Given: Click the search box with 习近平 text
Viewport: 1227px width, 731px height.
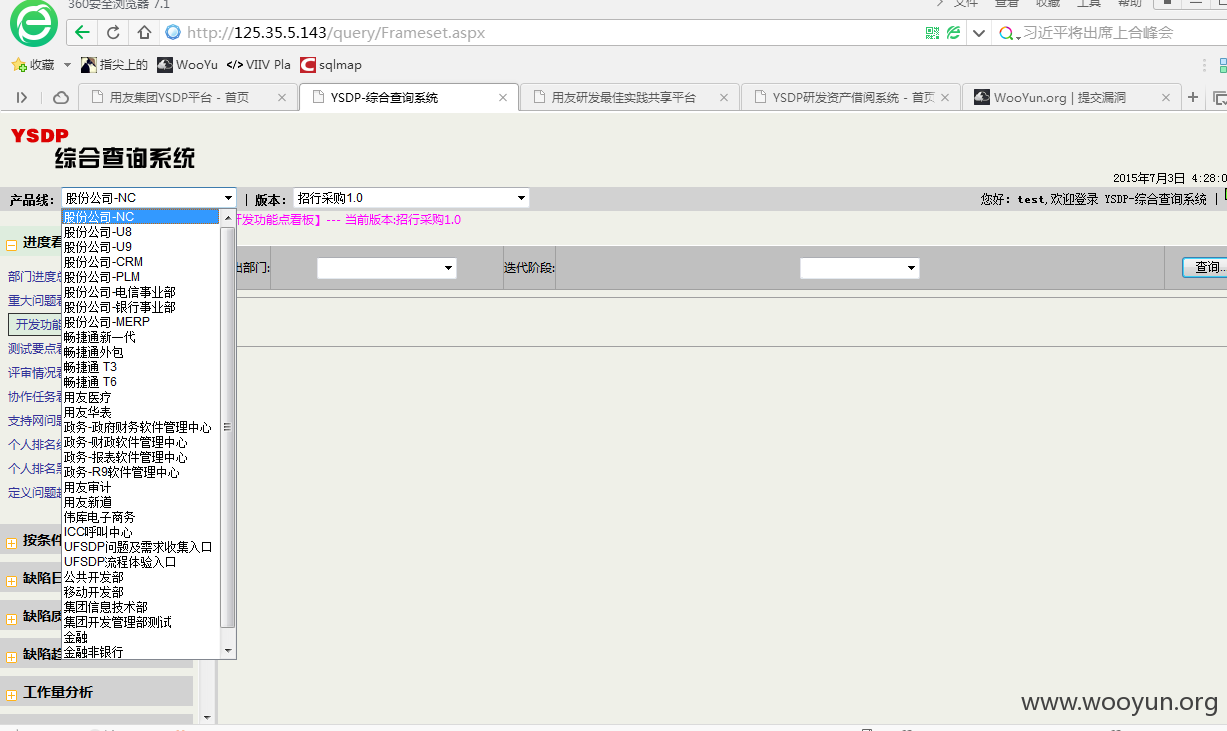Looking at the screenshot, I should 1110,33.
